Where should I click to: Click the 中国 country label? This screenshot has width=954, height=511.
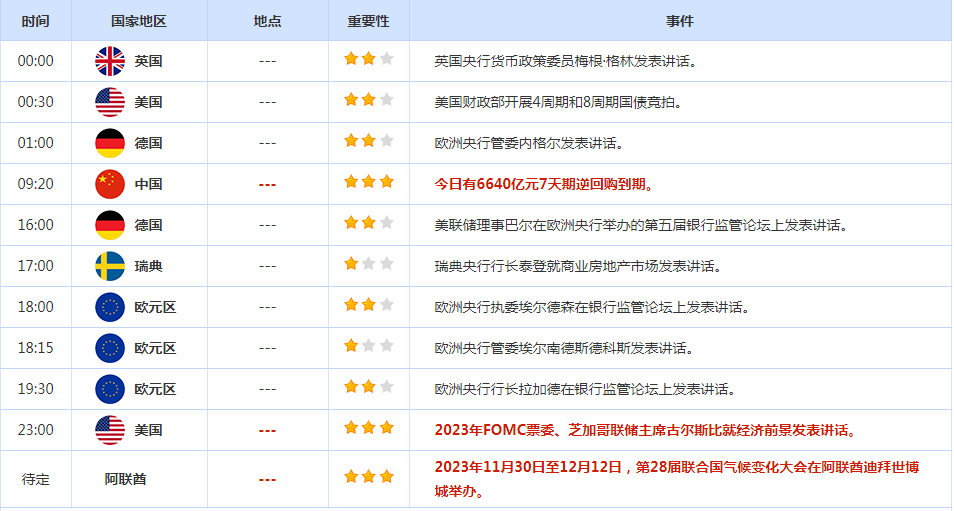coord(148,184)
